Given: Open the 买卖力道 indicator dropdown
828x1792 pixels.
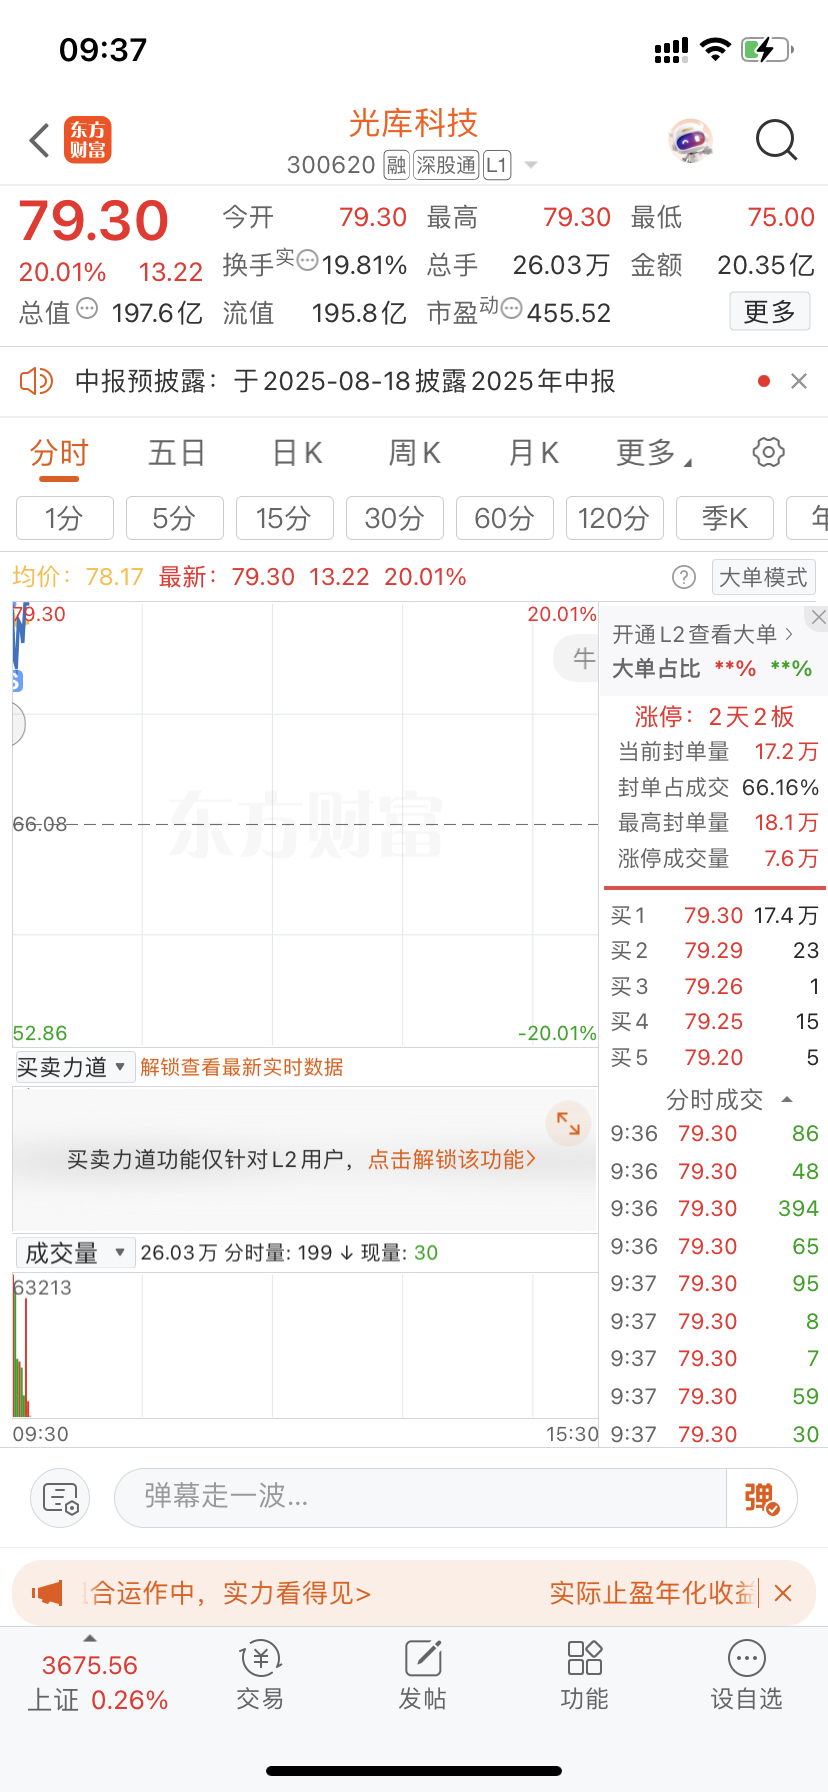Looking at the screenshot, I should click(73, 1067).
